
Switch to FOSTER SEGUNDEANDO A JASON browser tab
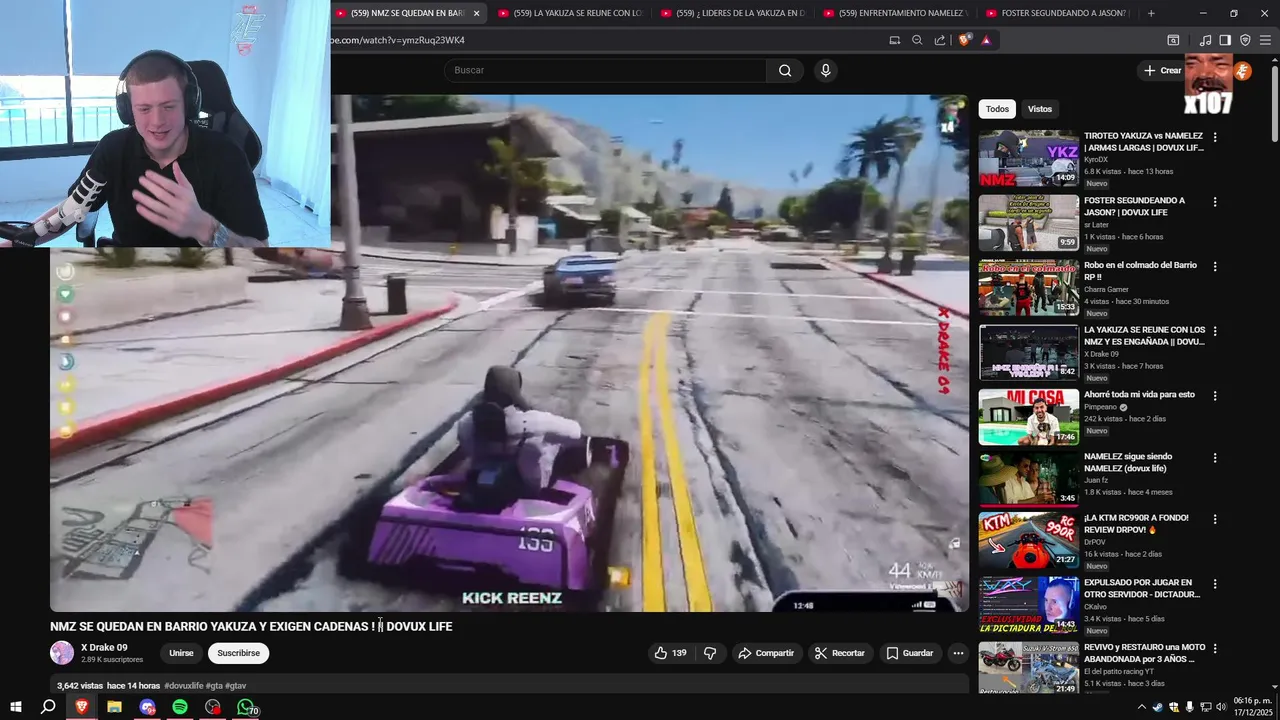pyautogui.click(x=1058, y=13)
